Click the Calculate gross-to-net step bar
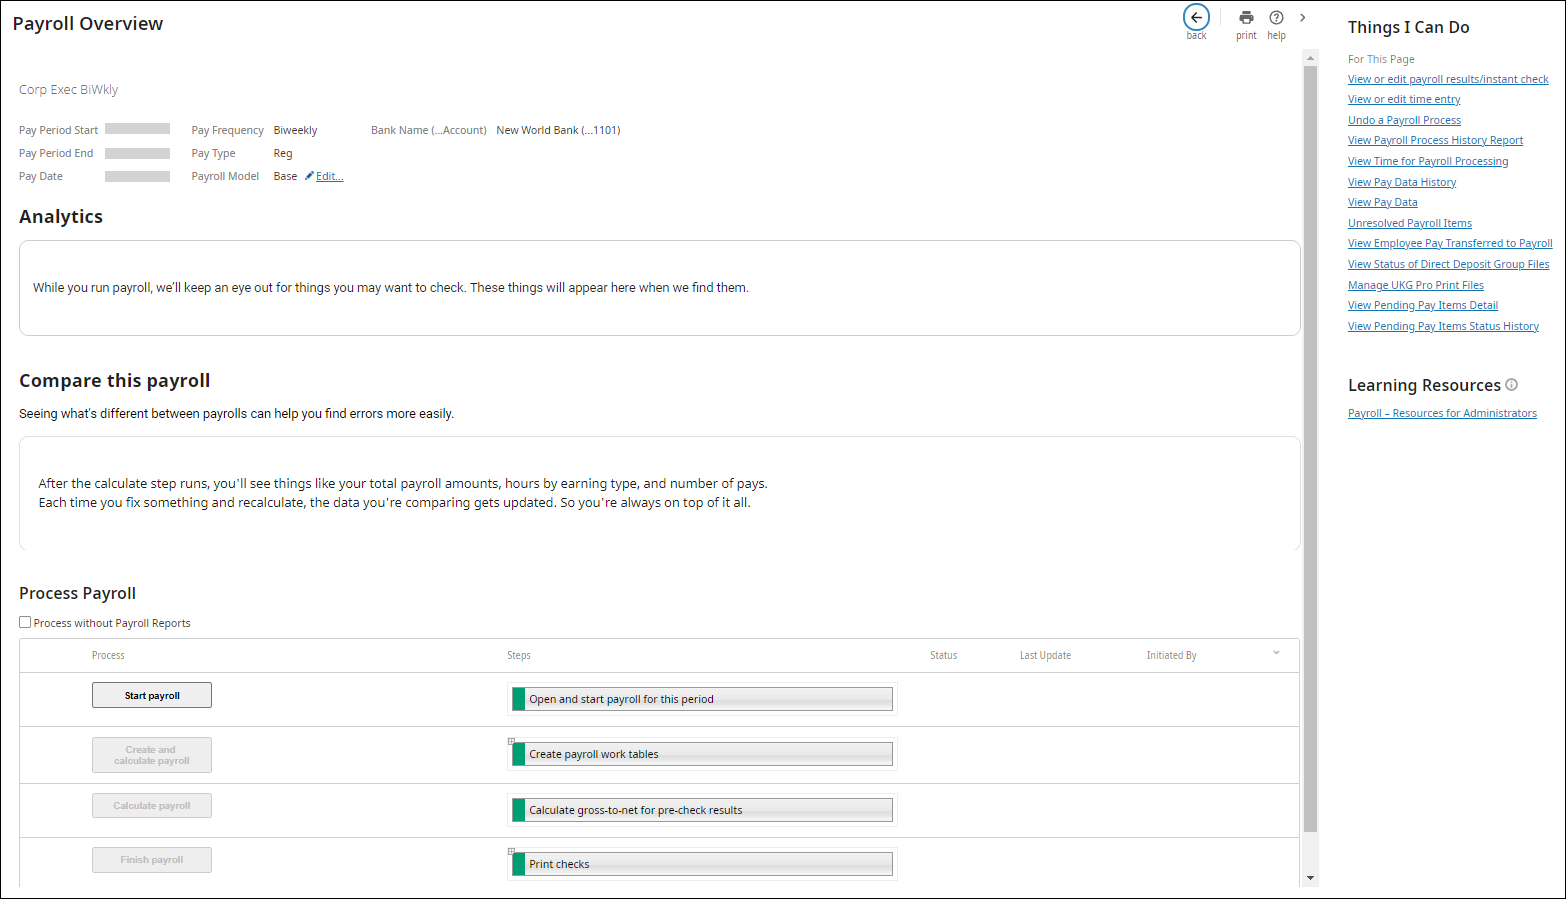This screenshot has width=1566, height=899. [702, 810]
